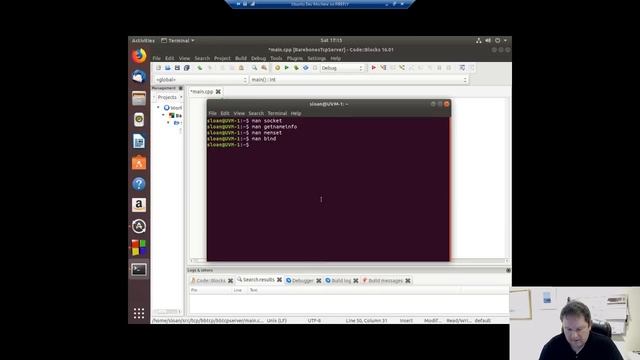Launch LibreOffice Writer from the dock
Viewport: 640px width, 360px height.
(139, 141)
